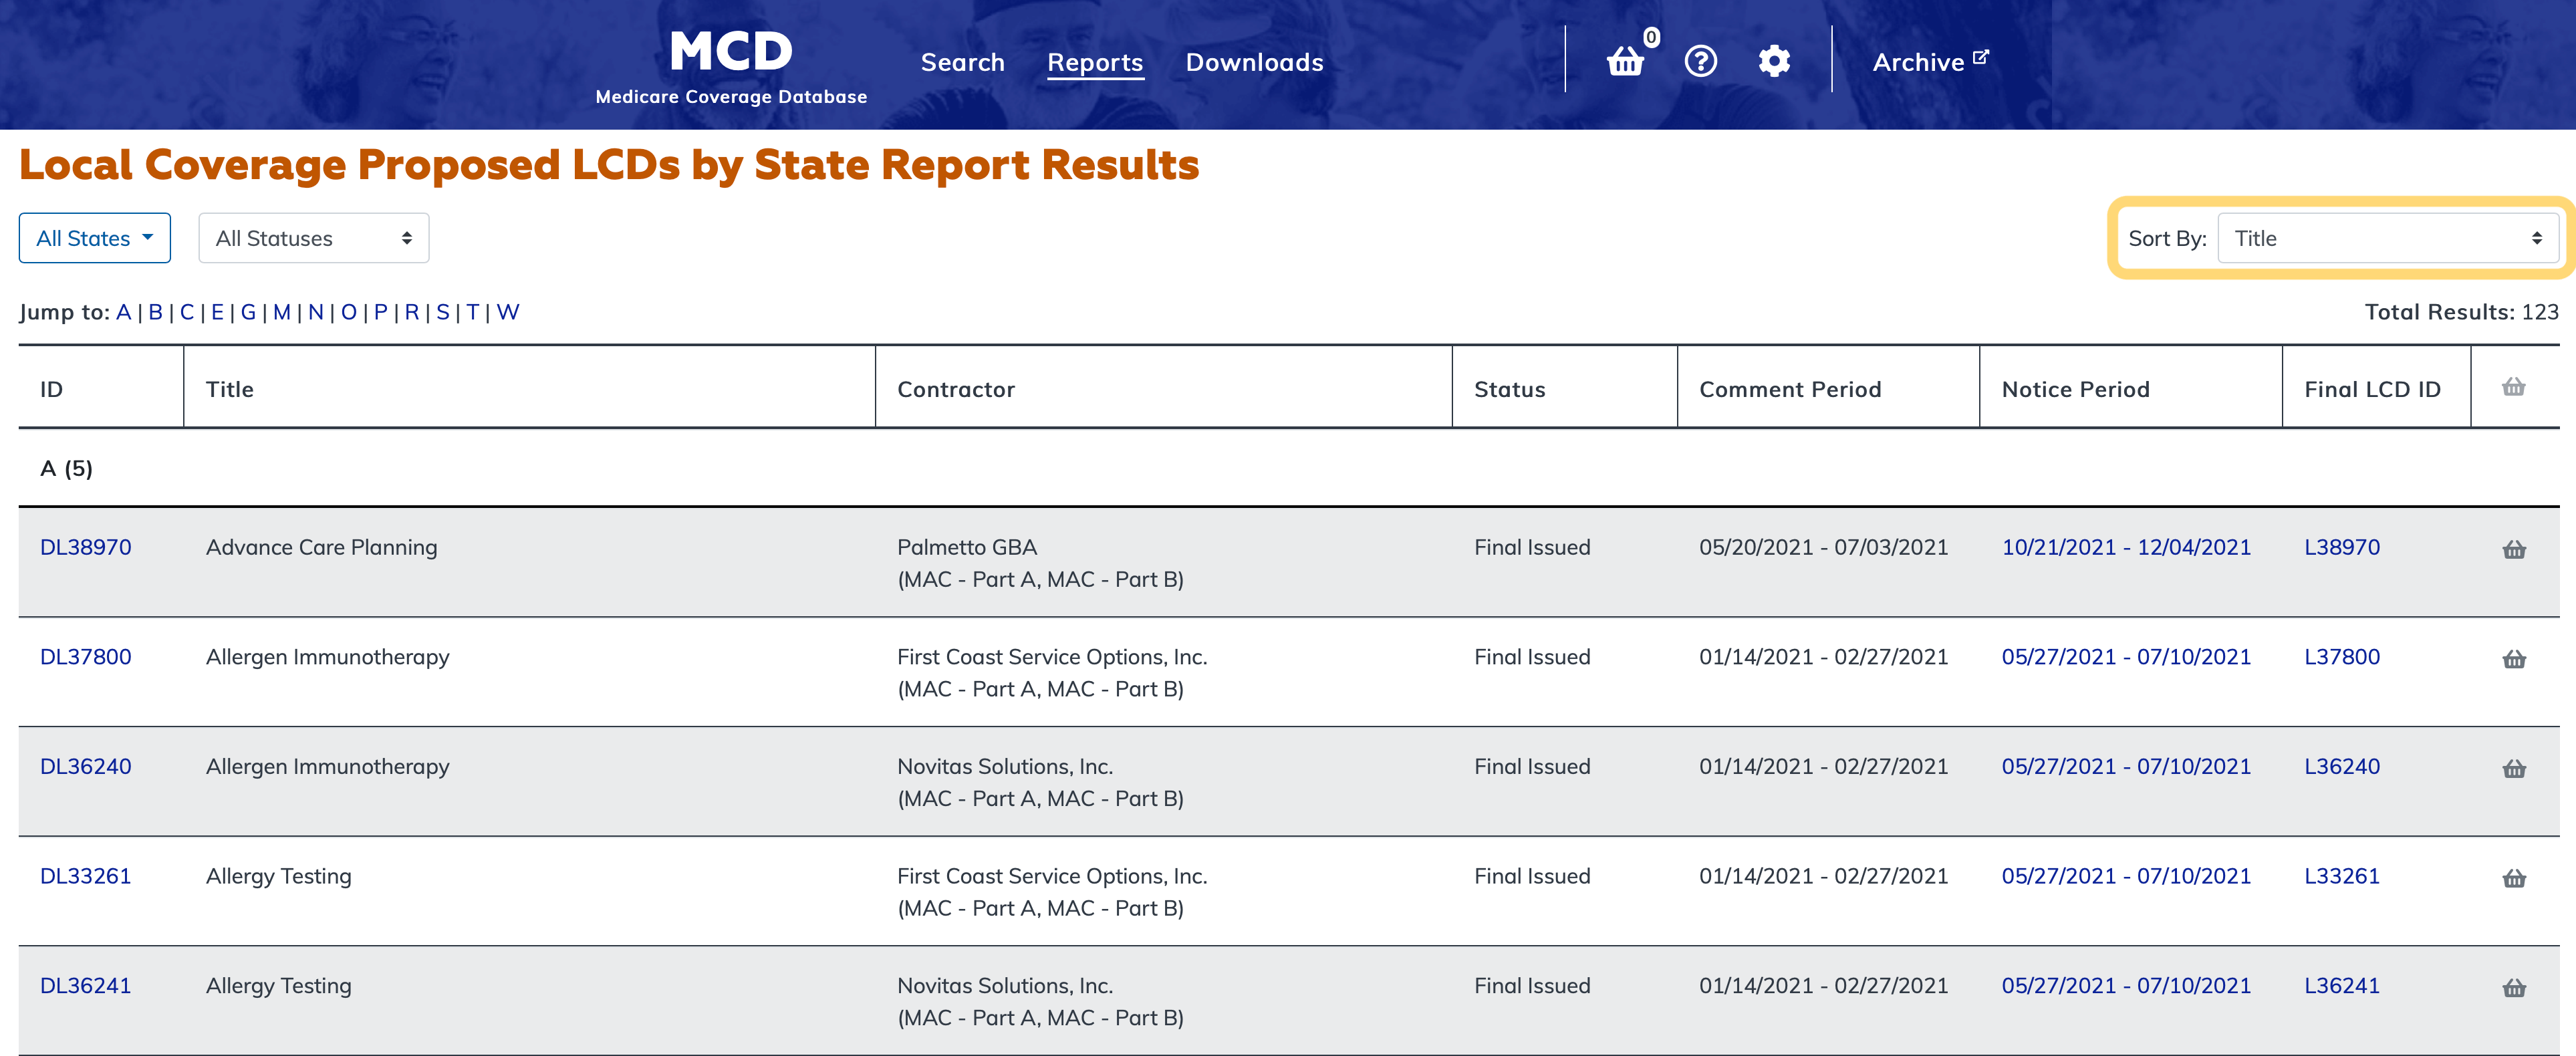Open final LCD L36241 link
Viewport: 2576px width, 1056px height.
(x=2341, y=985)
